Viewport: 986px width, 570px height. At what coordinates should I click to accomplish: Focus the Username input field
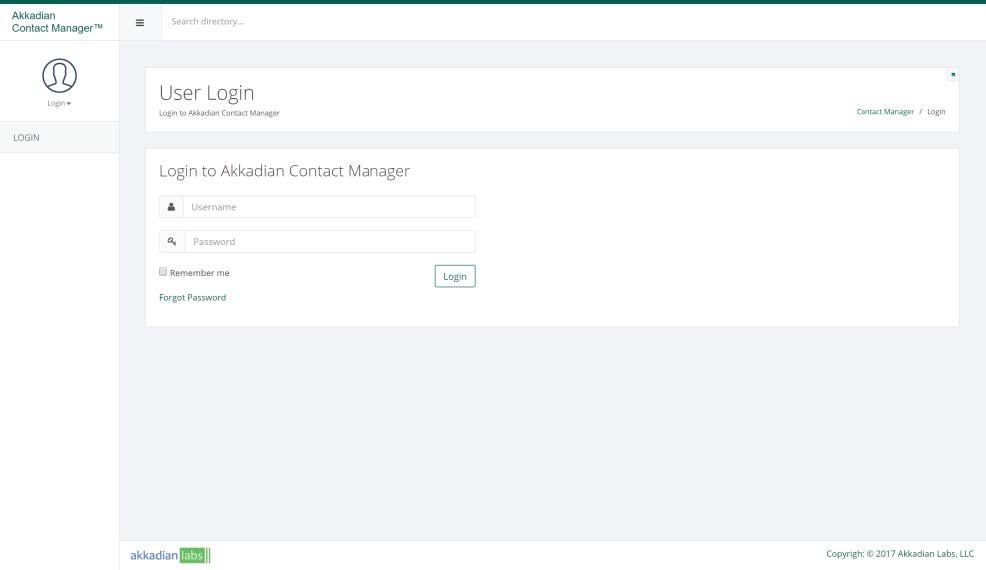[329, 206]
